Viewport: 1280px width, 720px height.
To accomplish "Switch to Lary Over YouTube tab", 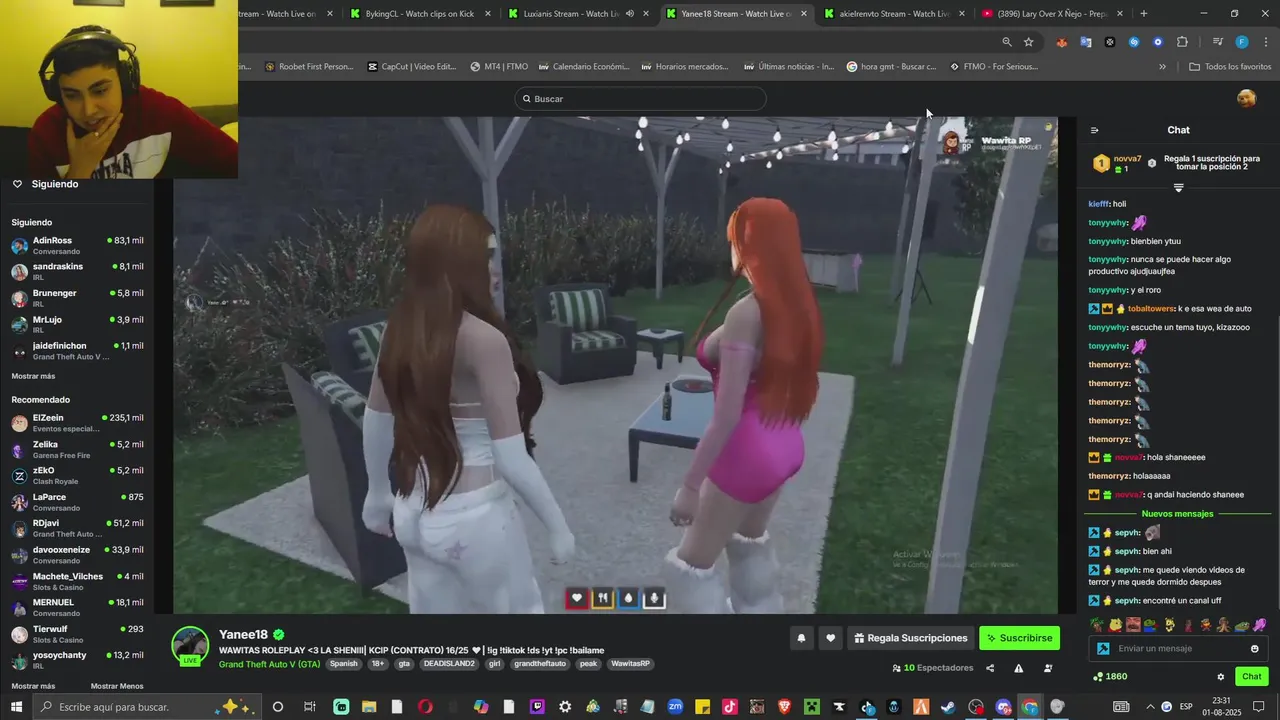I will coord(1052,14).
